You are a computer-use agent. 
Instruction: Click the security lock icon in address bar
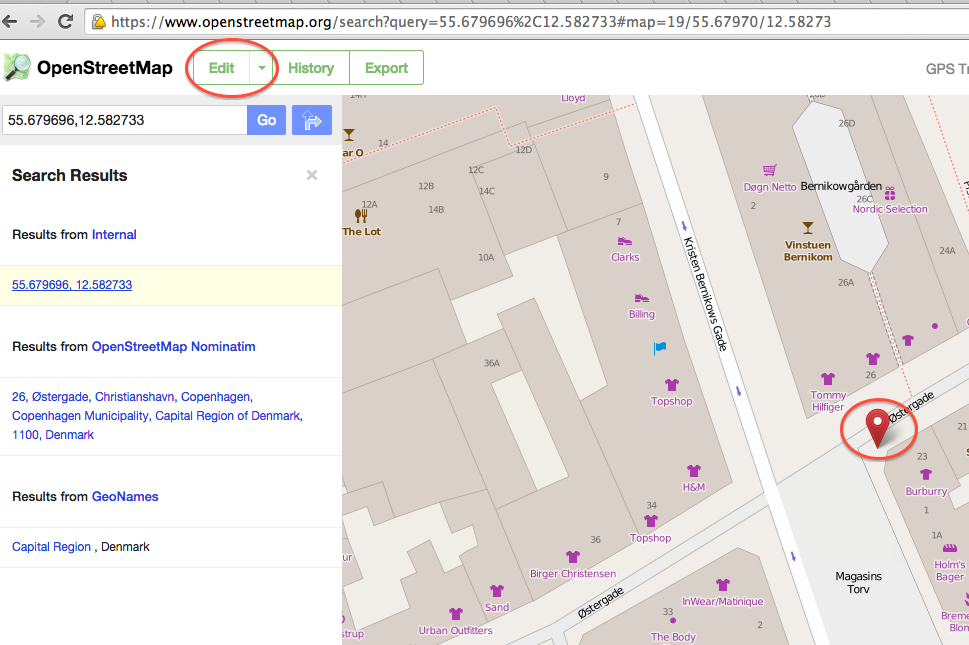coord(98,22)
